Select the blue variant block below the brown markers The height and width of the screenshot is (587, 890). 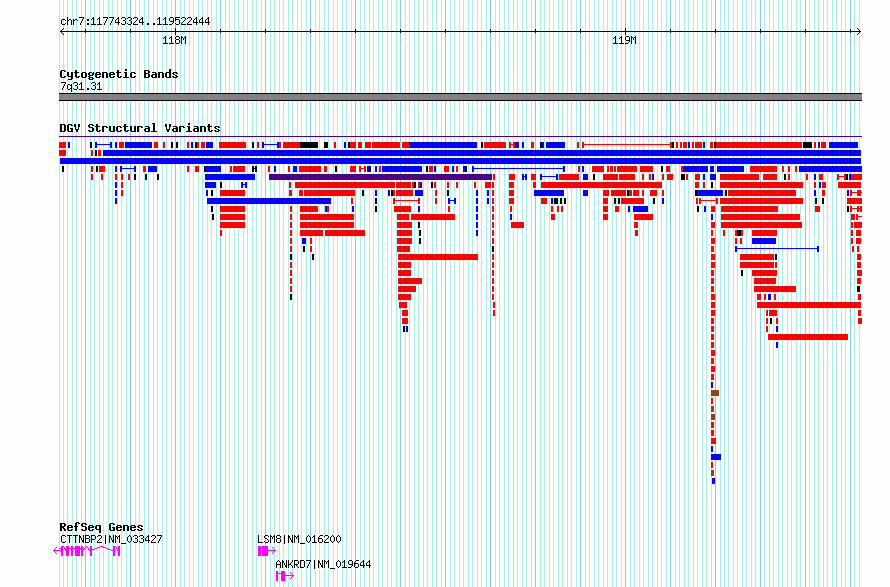click(x=716, y=457)
